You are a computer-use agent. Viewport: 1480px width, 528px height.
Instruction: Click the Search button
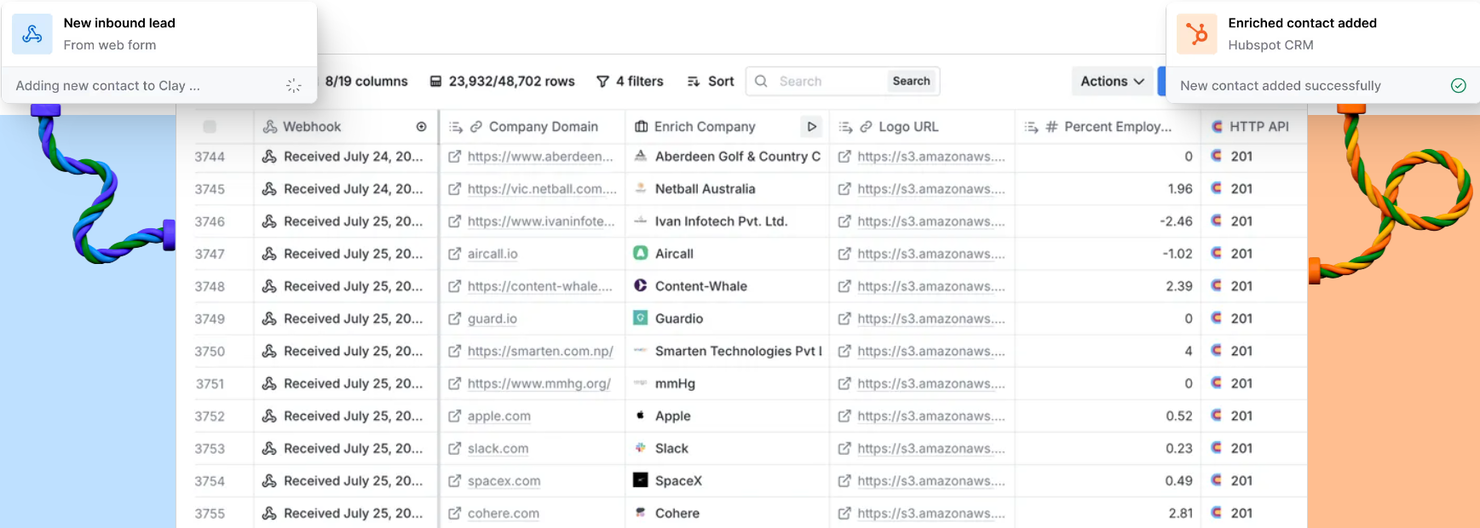pos(911,81)
